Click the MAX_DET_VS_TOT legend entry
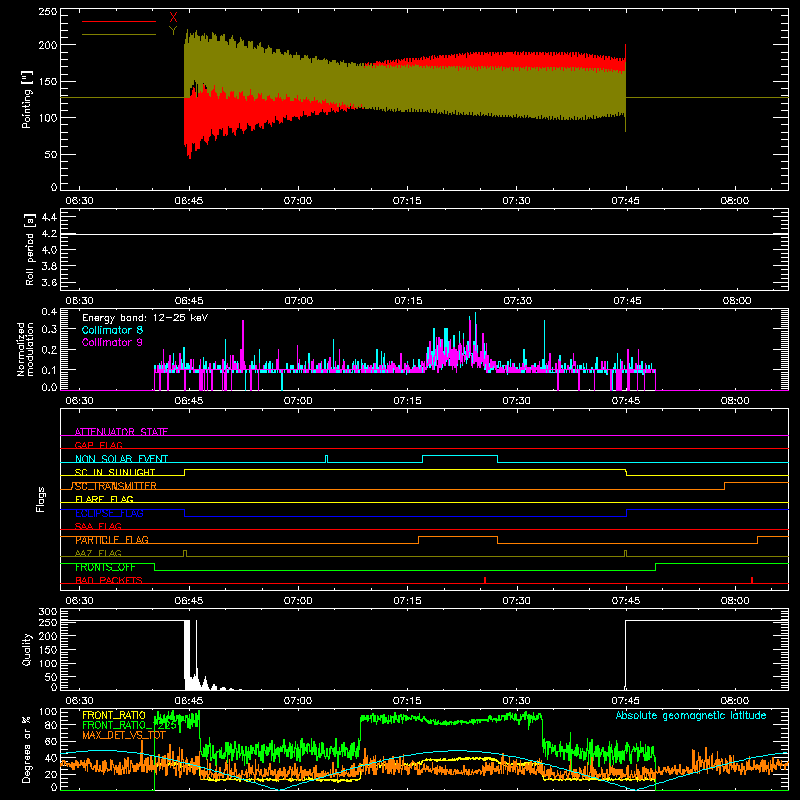Image resolution: width=800 pixels, height=800 pixels. tap(124, 735)
